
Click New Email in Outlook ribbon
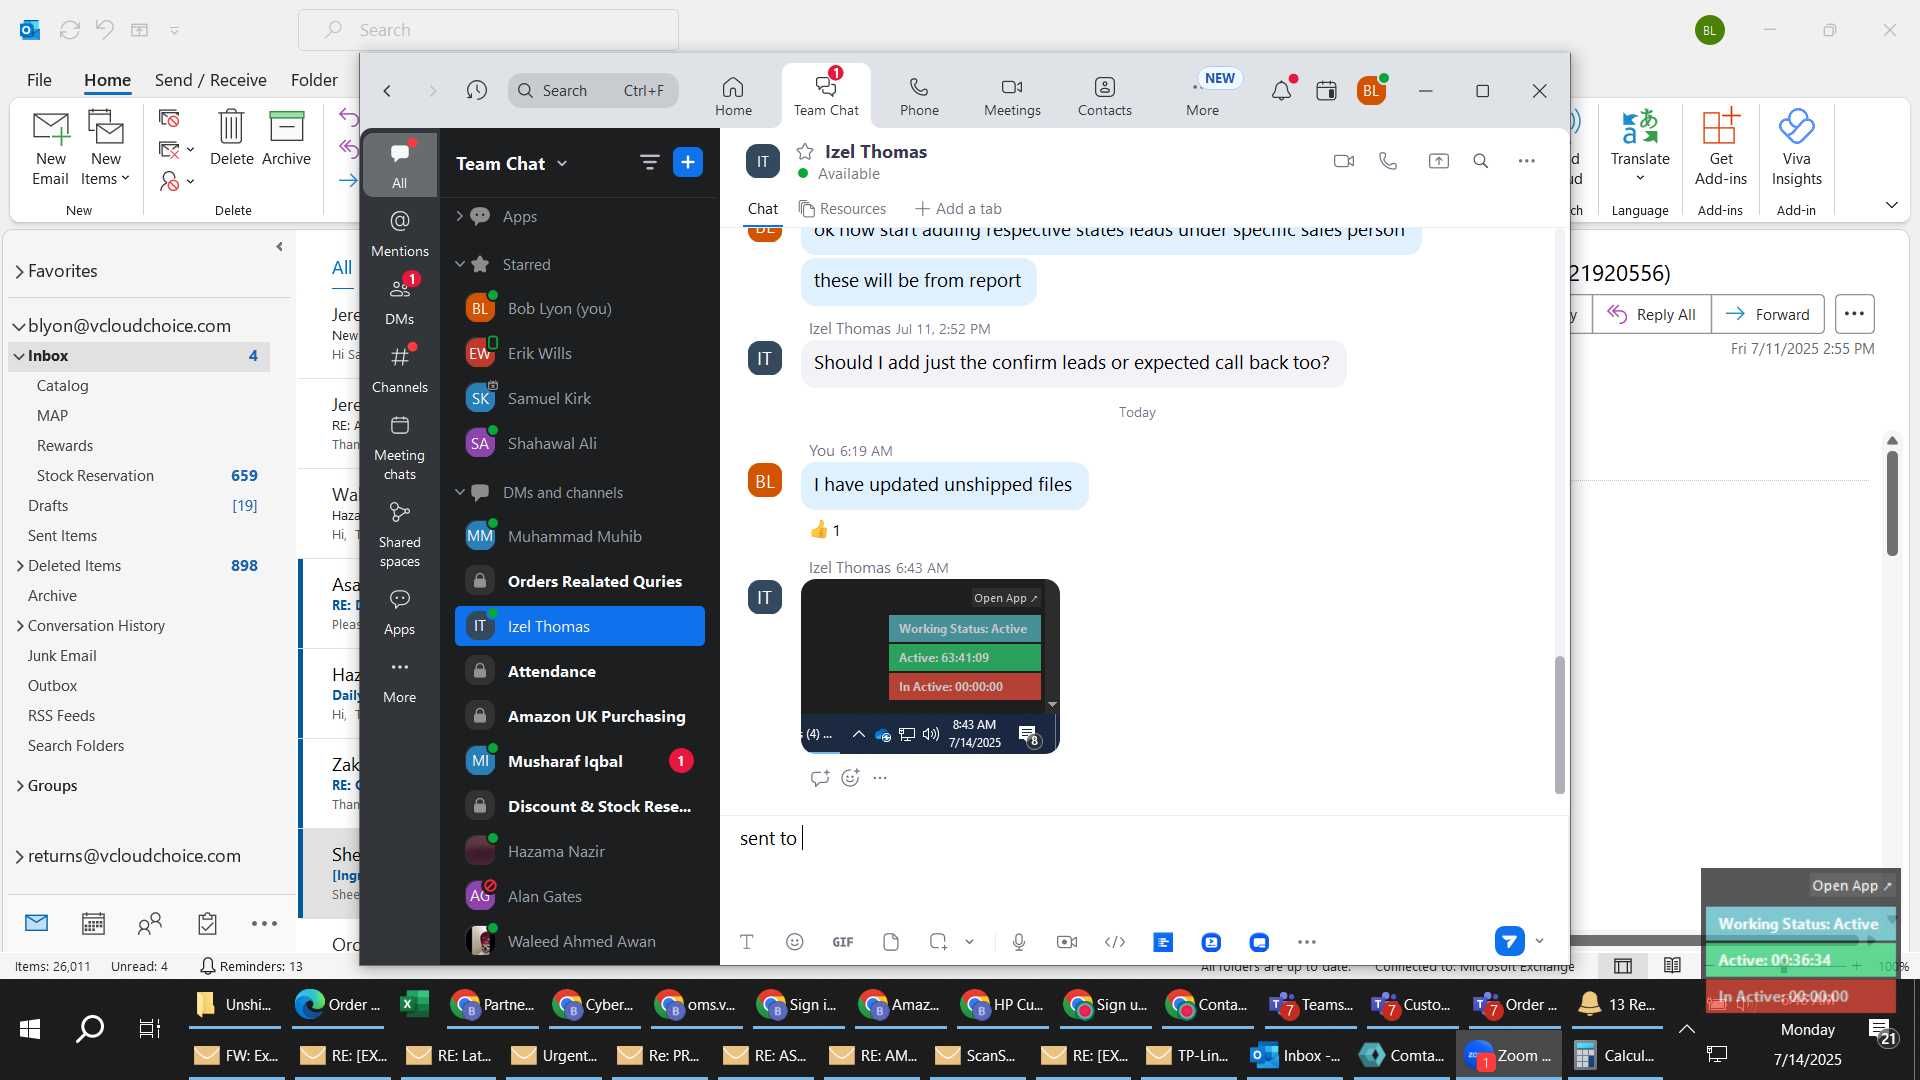point(50,148)
